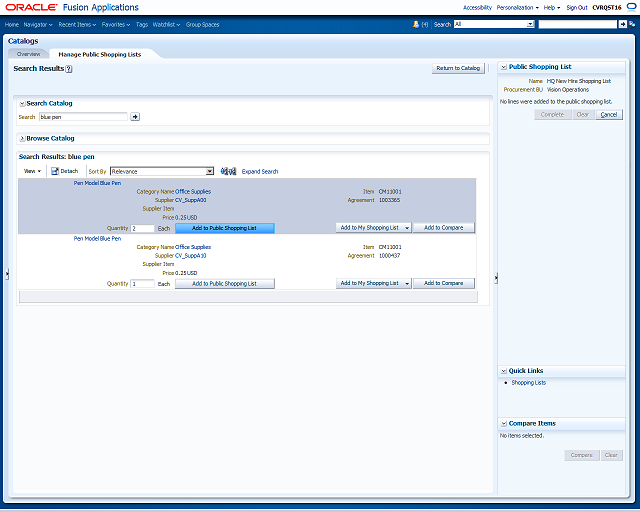Open the Watchlist menu
The image size is (640, 512).
pyautogui.click(x=166, y=24)
